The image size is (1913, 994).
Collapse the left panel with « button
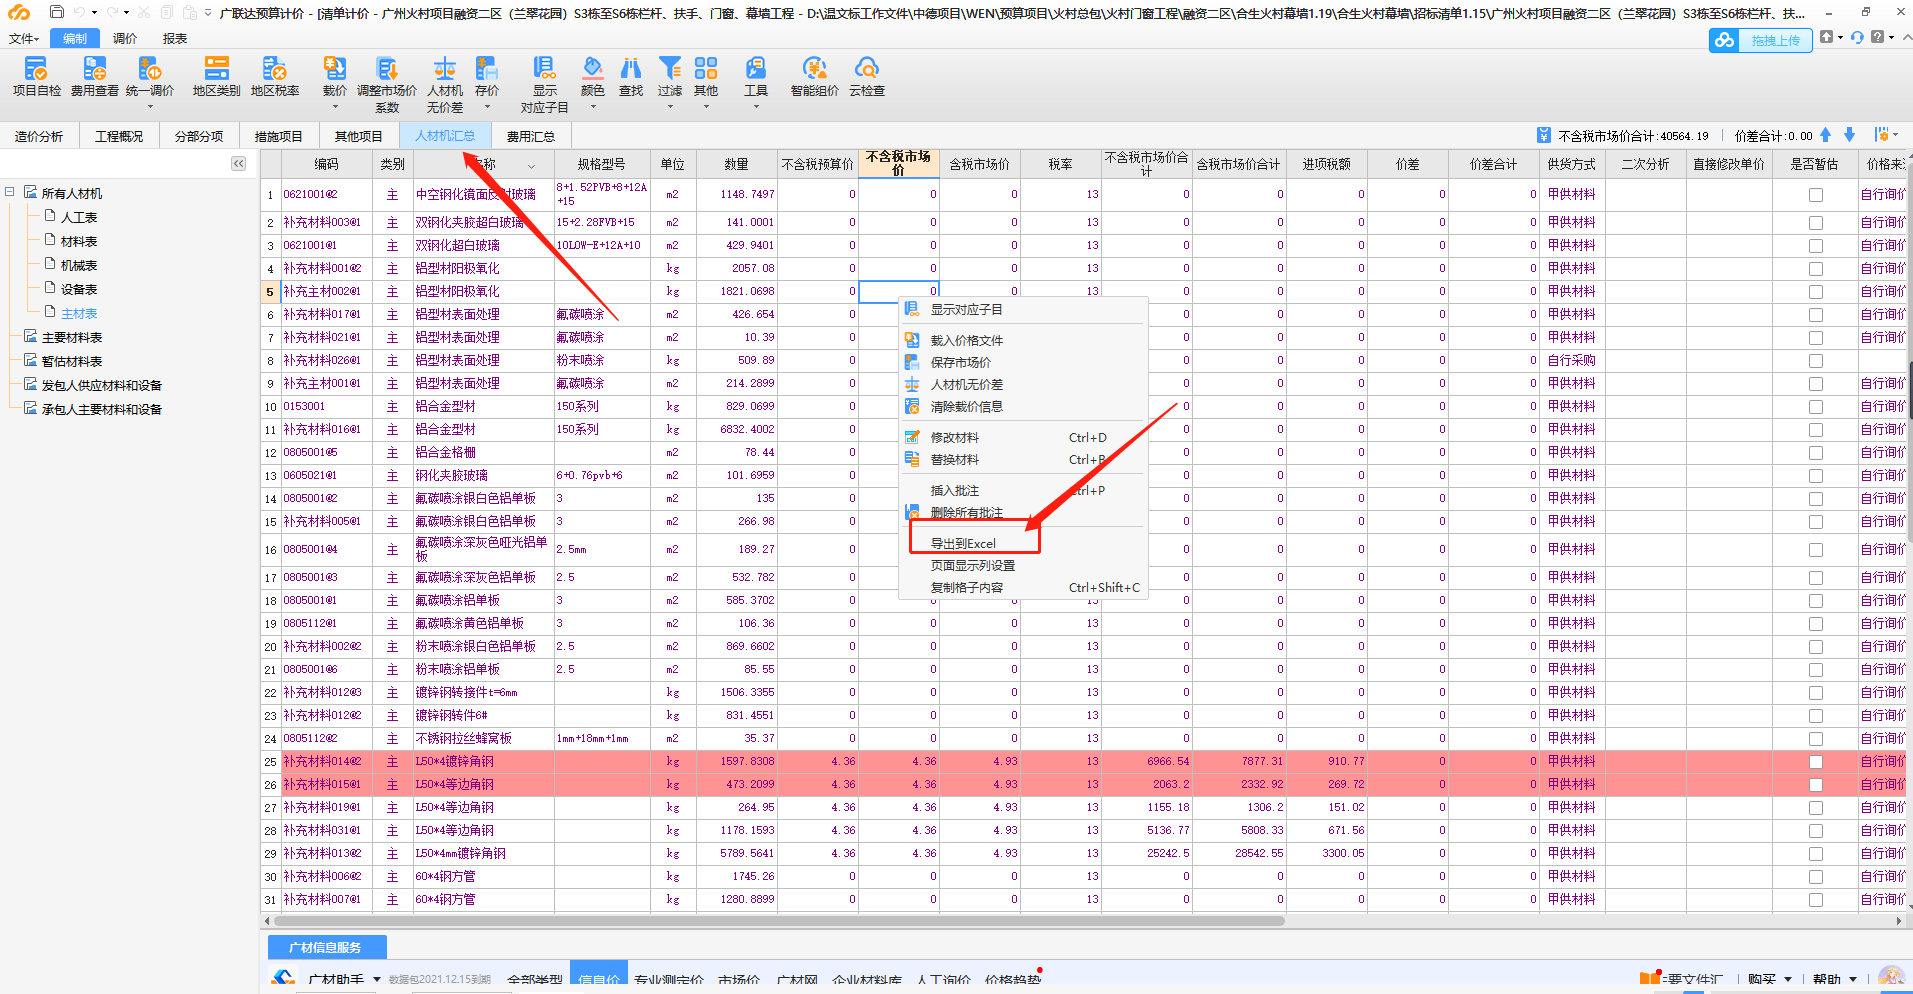238,163
